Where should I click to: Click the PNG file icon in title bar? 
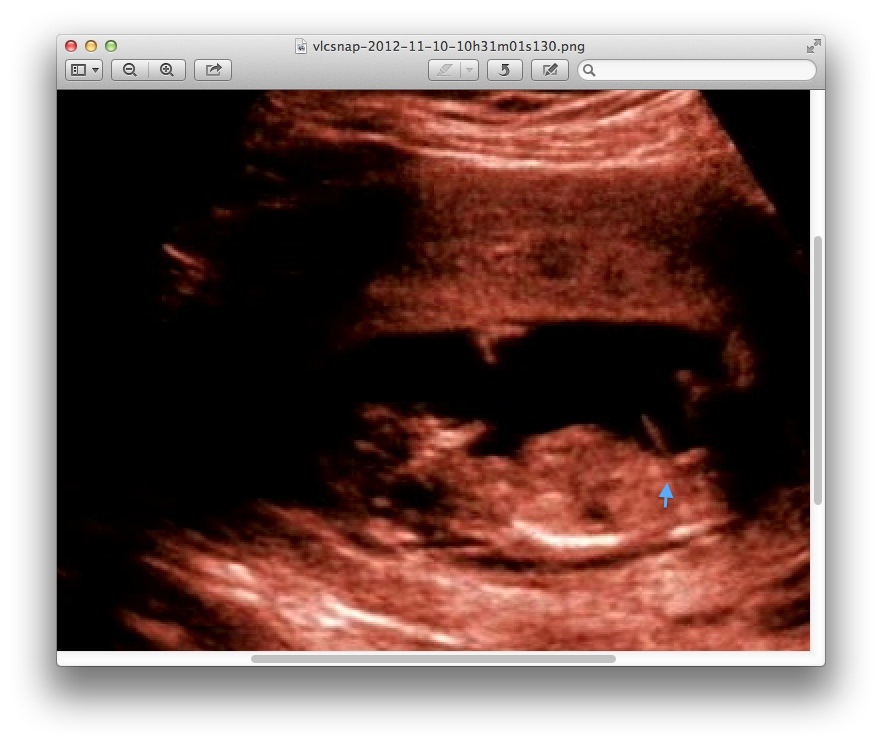pos(301,46)
